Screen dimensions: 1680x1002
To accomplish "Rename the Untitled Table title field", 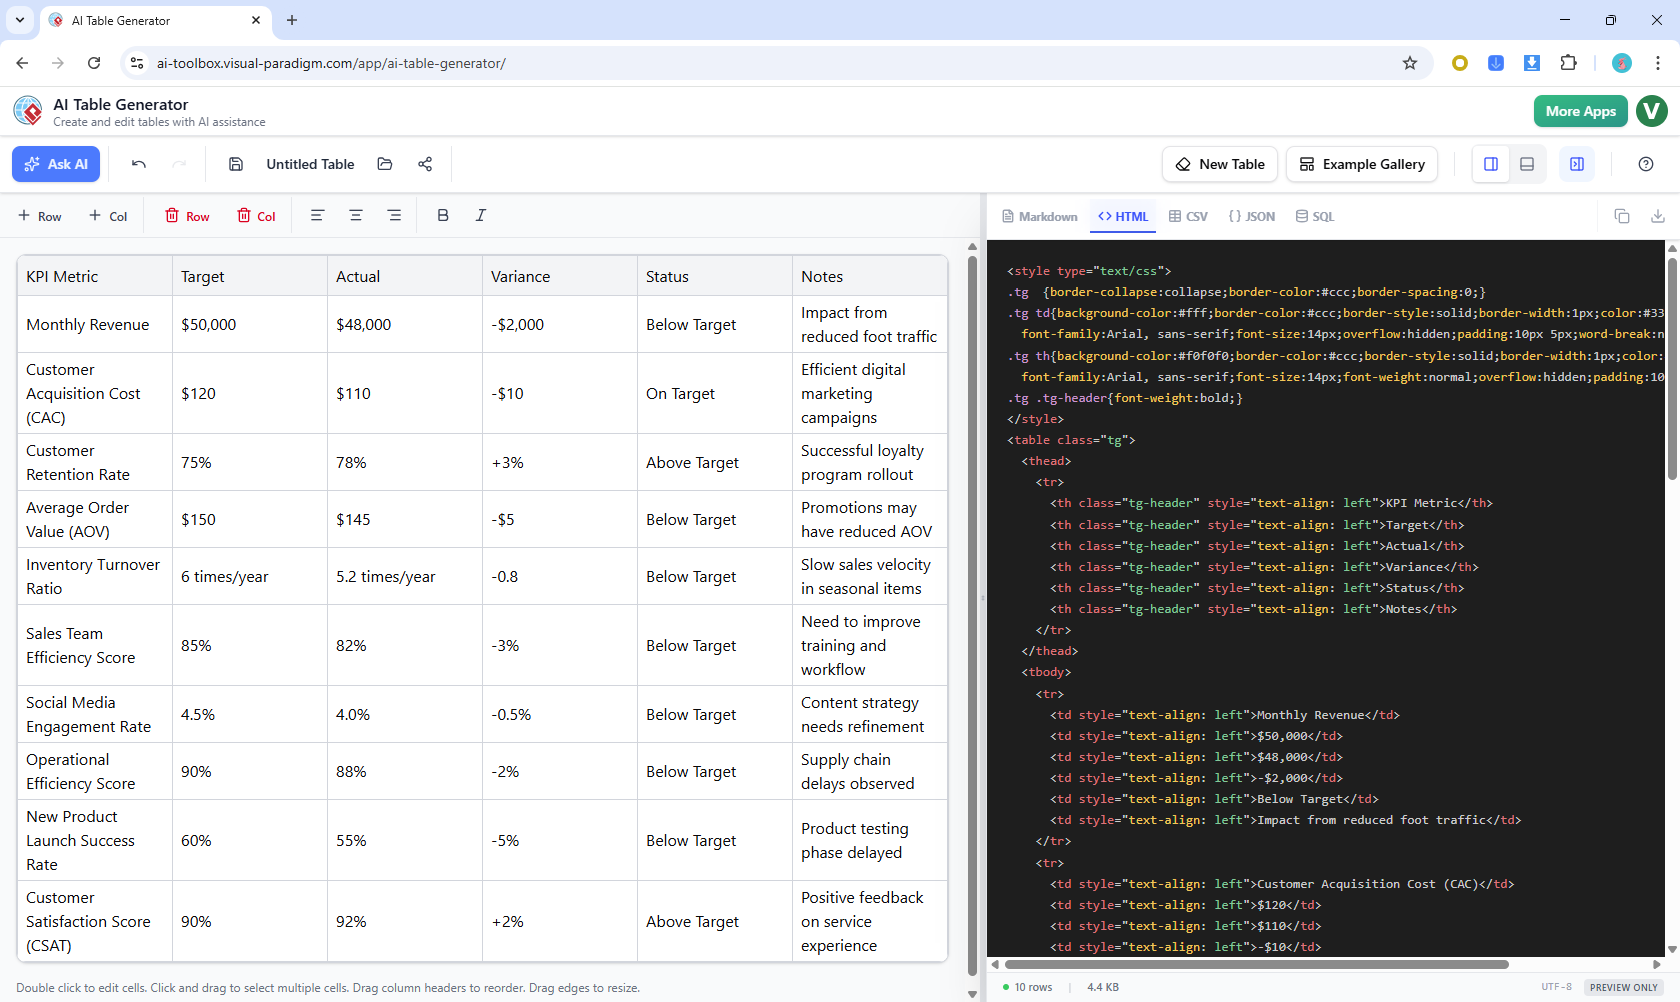I will click(310, 164).
